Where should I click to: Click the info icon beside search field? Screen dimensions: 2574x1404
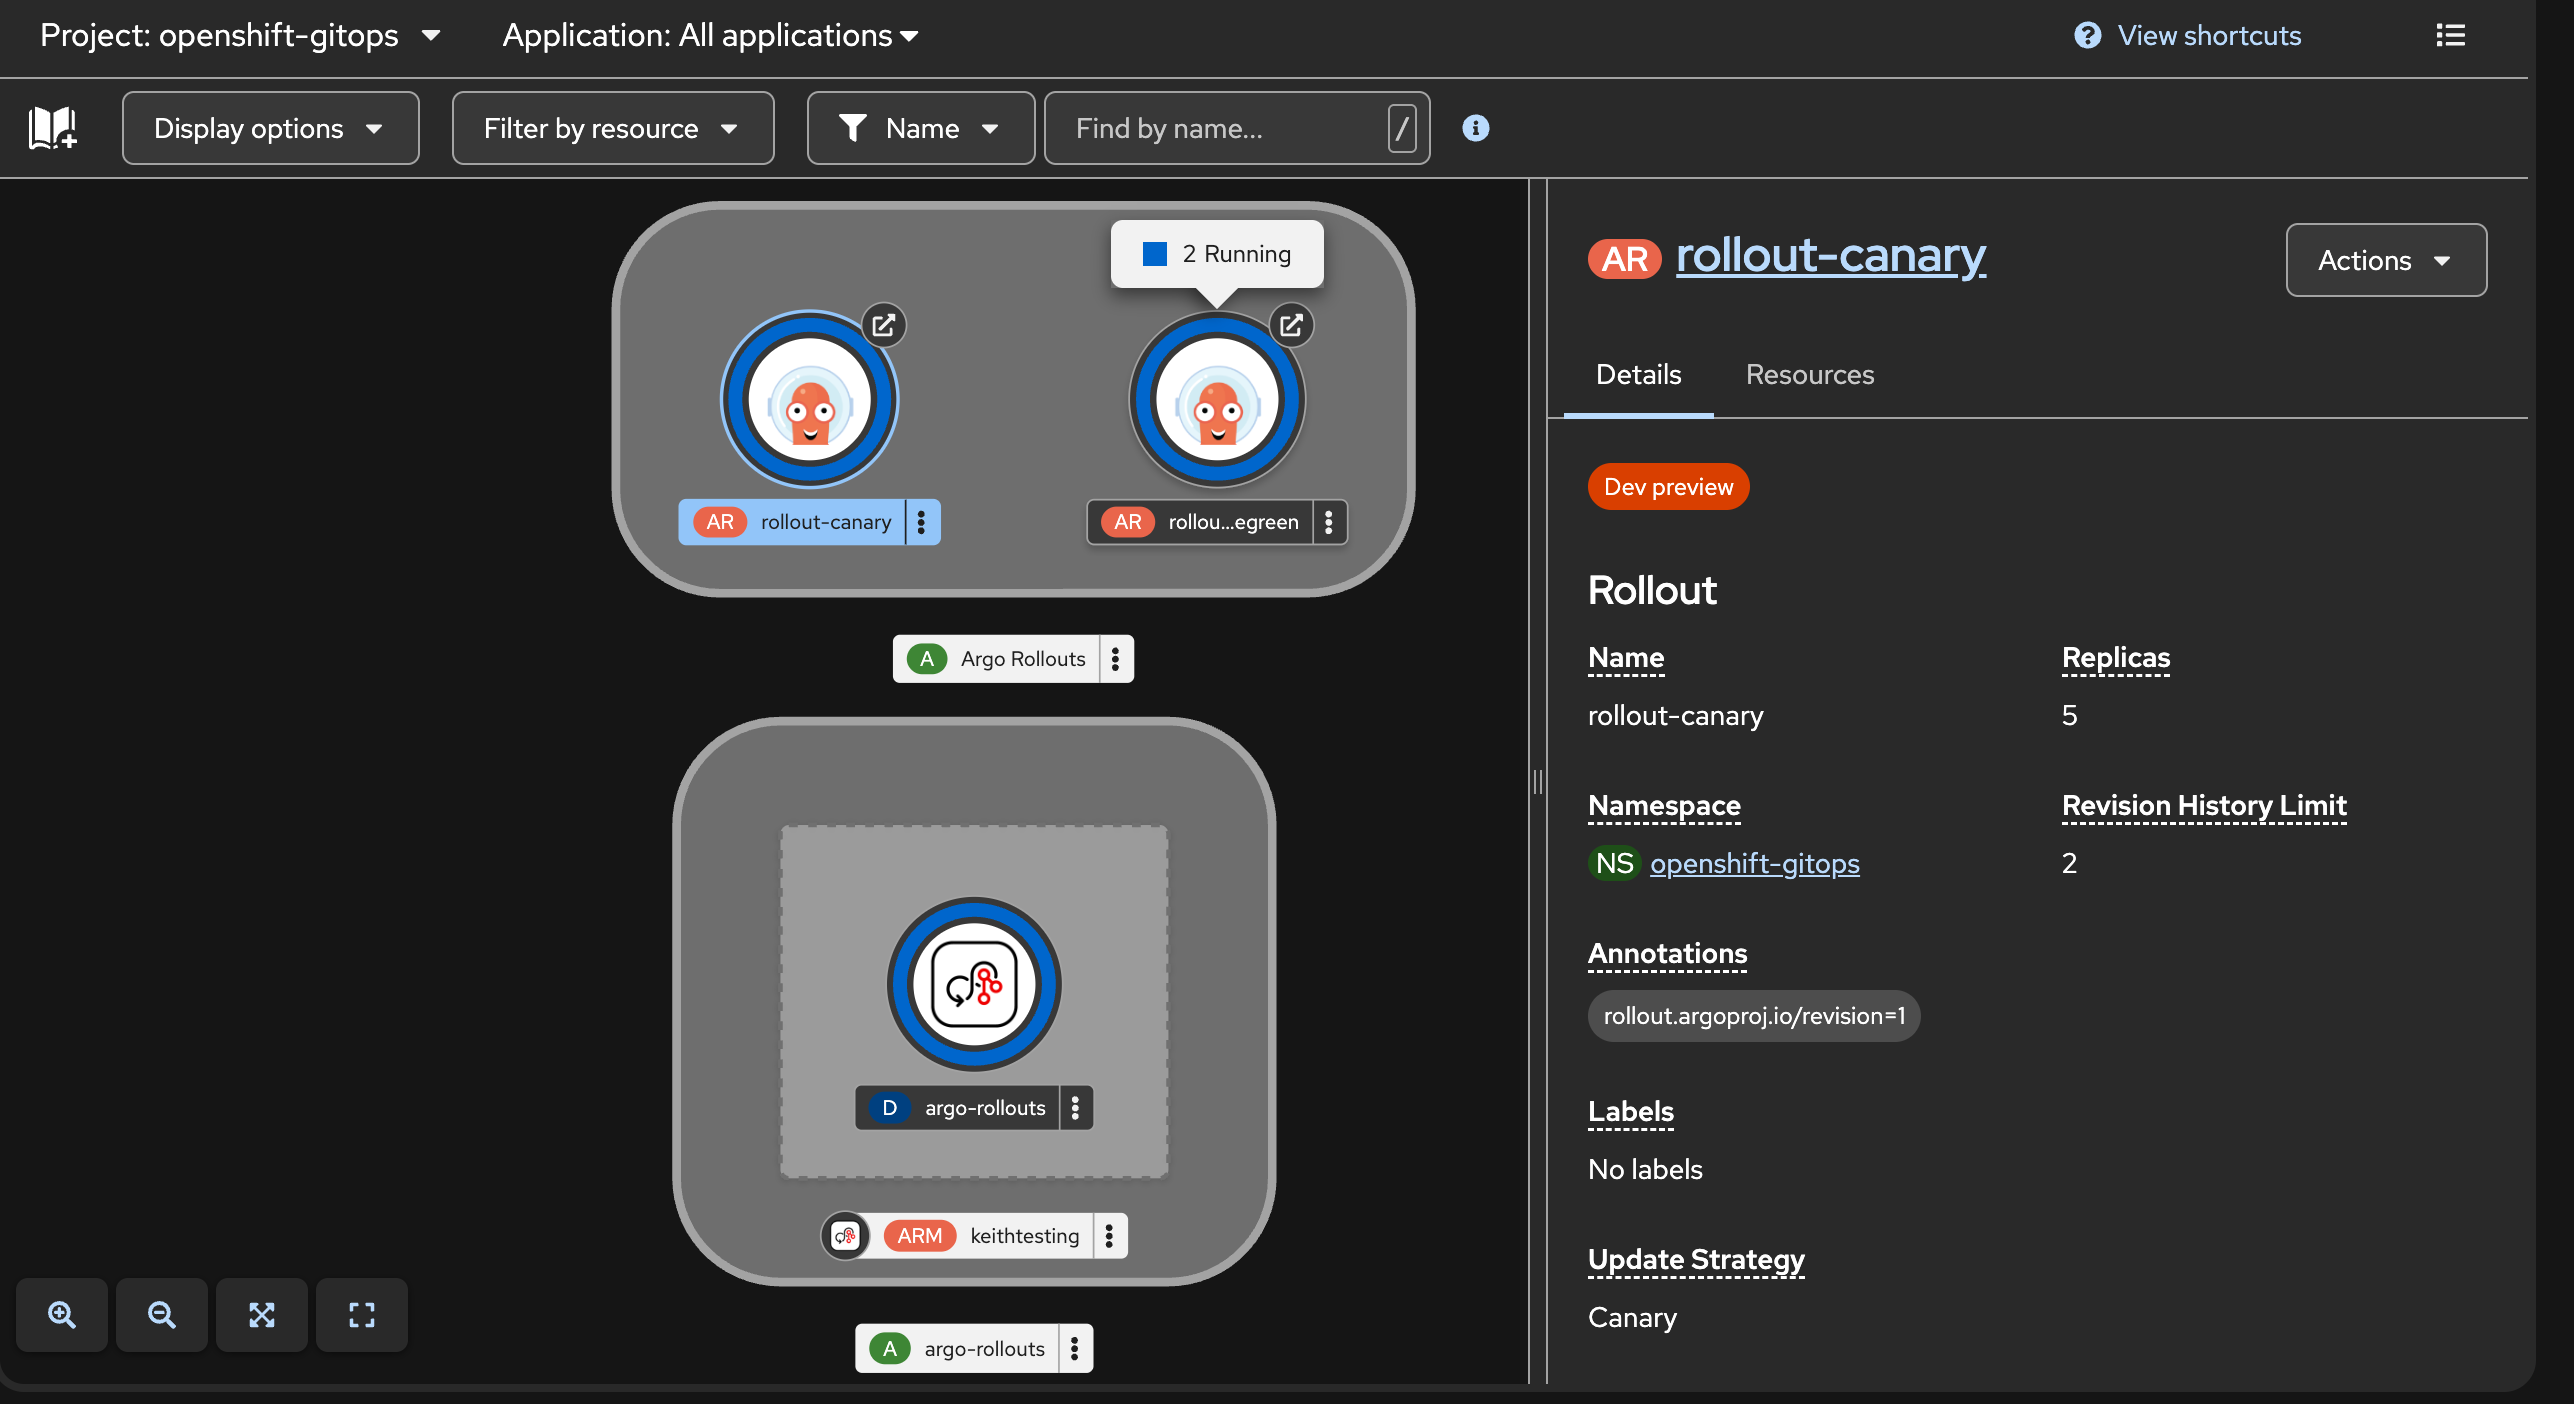click(x=1475, y=128)
